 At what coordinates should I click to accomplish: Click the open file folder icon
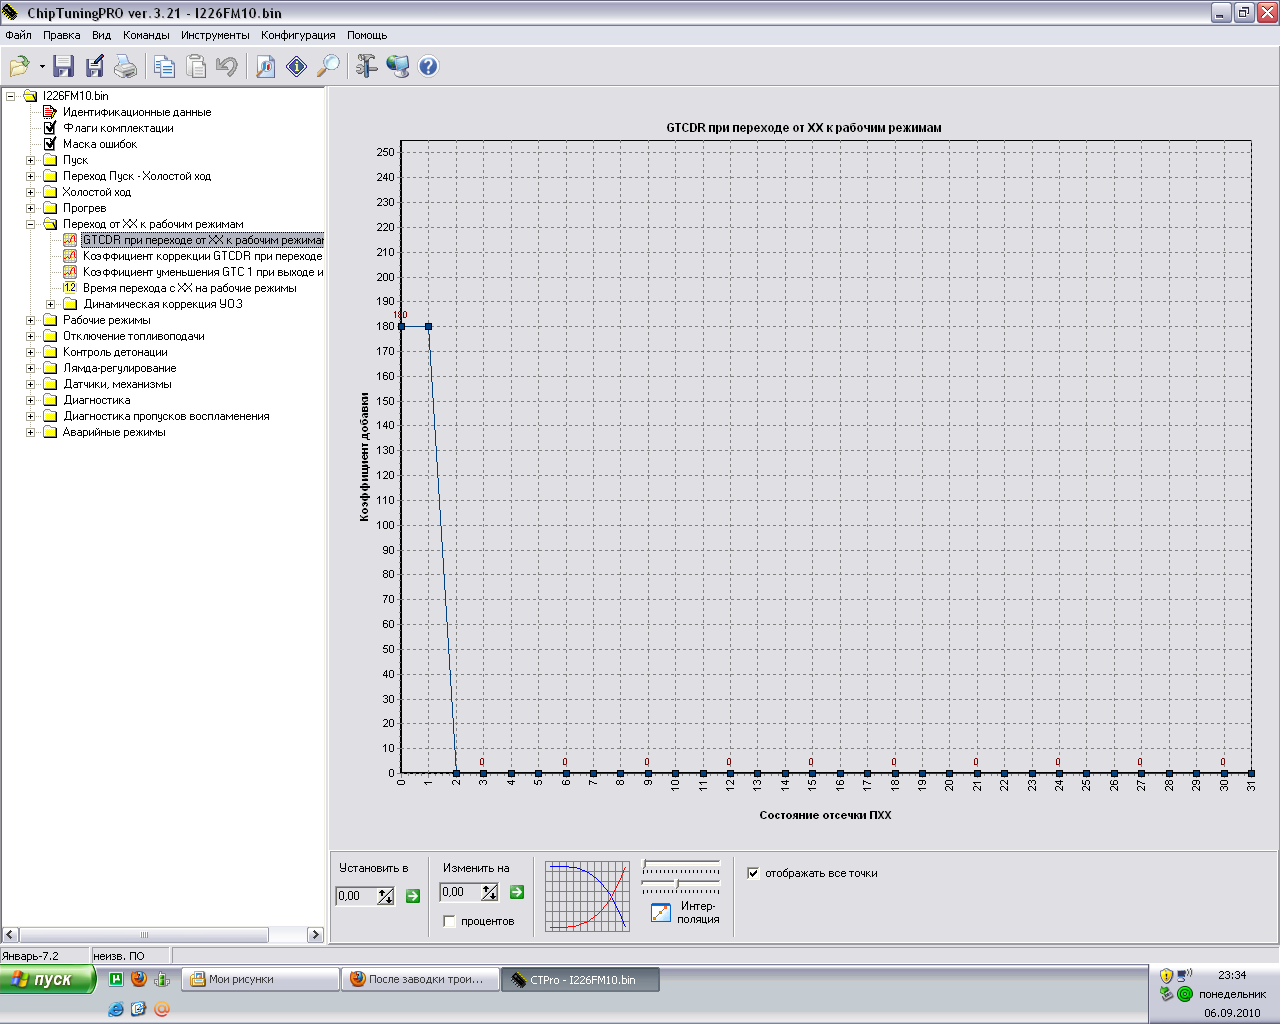point(19,67)
